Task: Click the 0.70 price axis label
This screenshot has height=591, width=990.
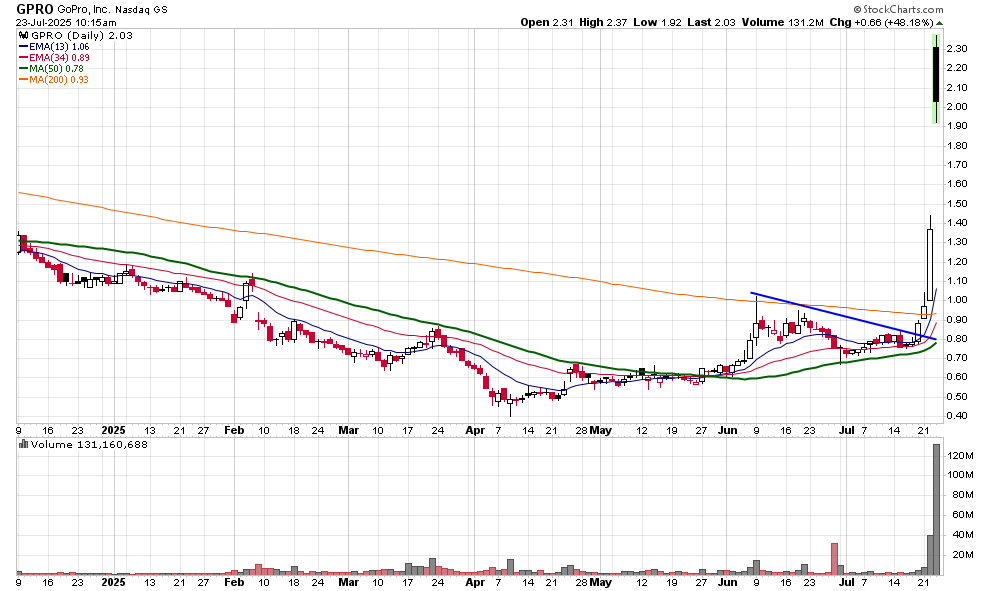Action: (957, 357)
